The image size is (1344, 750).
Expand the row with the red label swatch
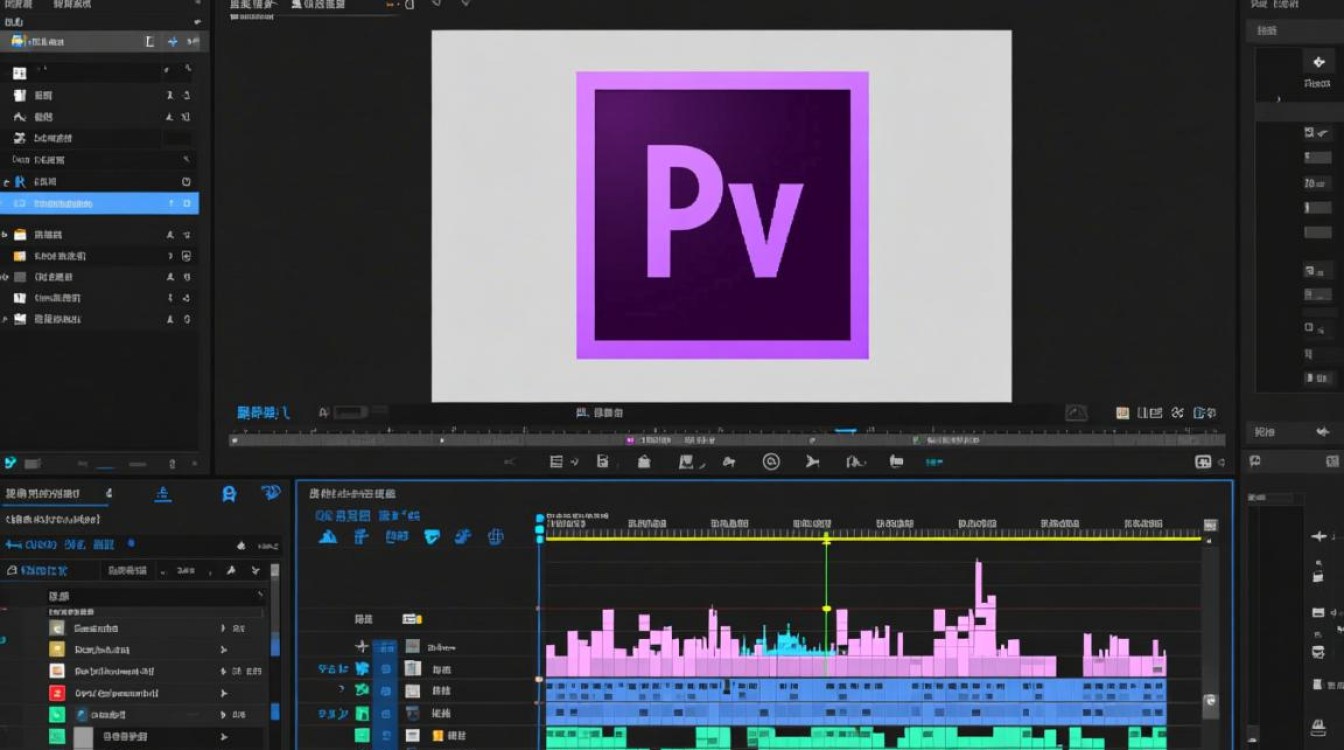223,693
